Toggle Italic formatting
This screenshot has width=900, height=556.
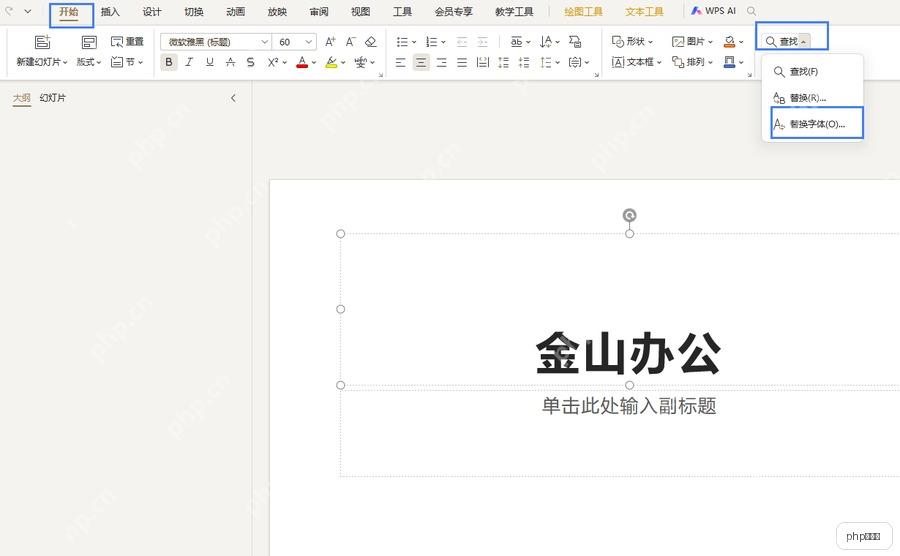(x=189, y=62)
